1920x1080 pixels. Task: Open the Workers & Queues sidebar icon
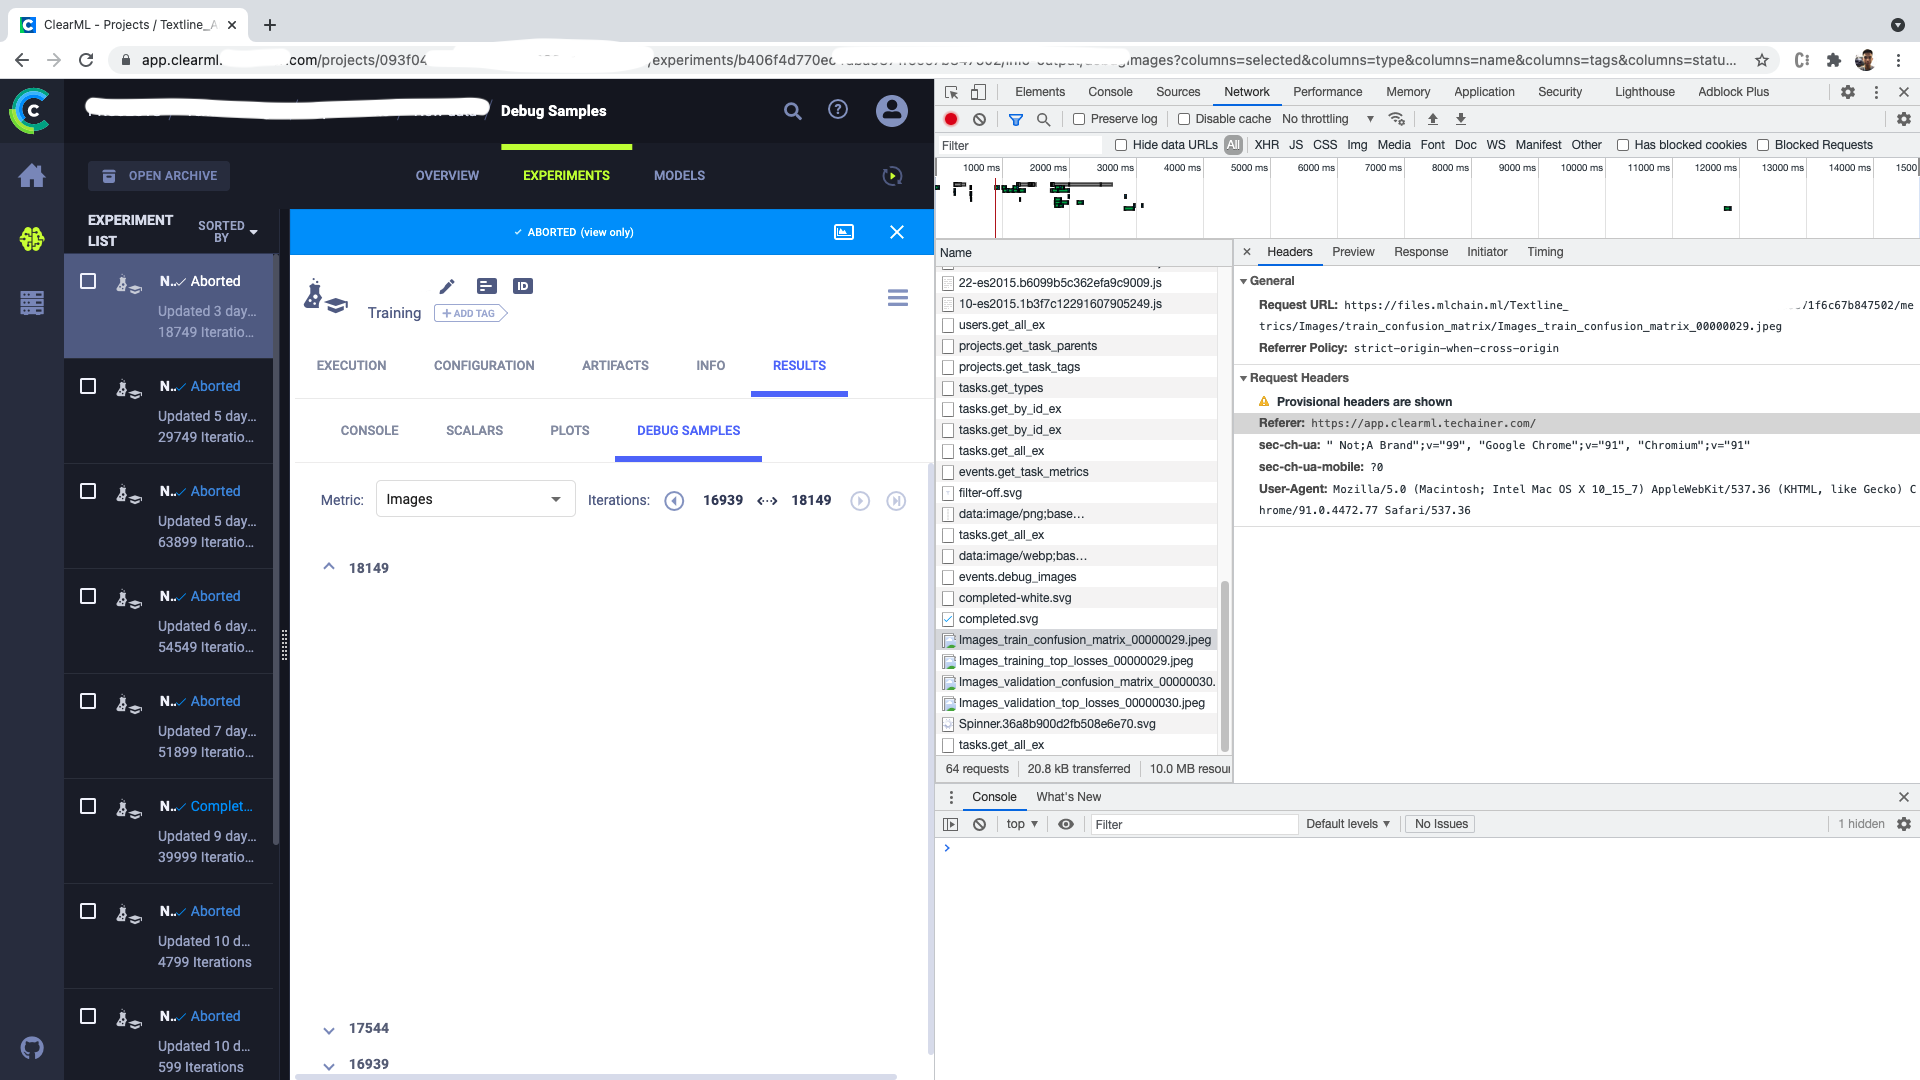pyautogui.click(x=31, y=303)
